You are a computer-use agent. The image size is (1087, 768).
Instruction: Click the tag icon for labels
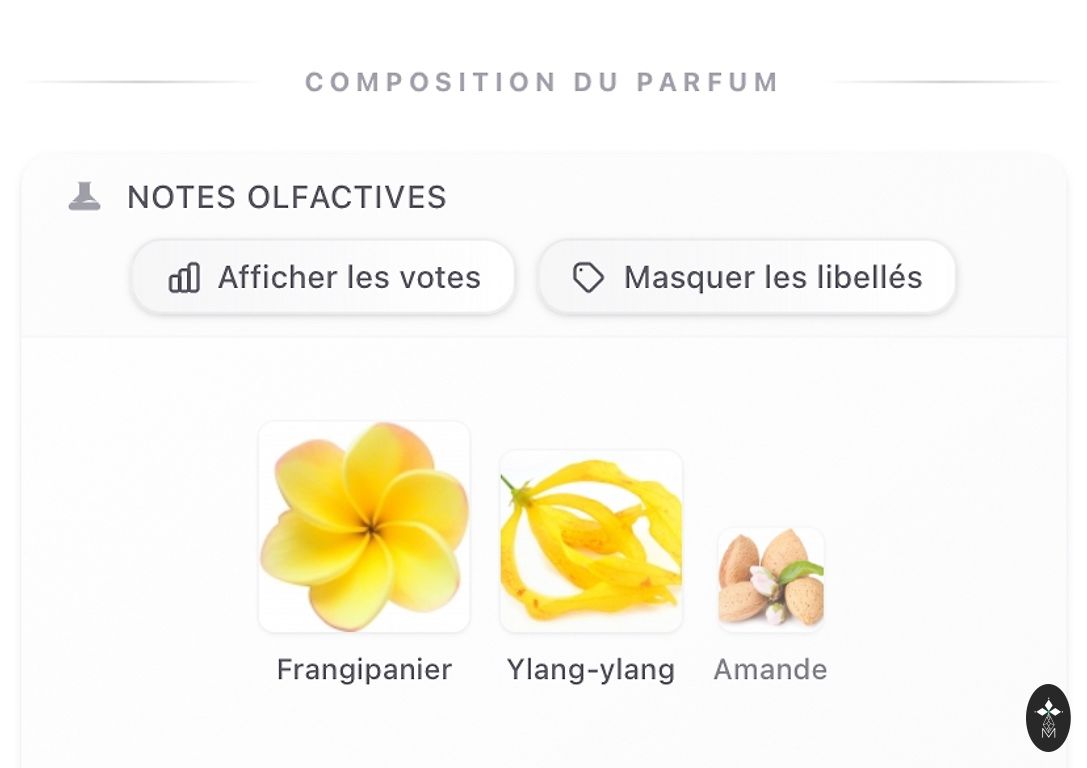tap(588, 277)
